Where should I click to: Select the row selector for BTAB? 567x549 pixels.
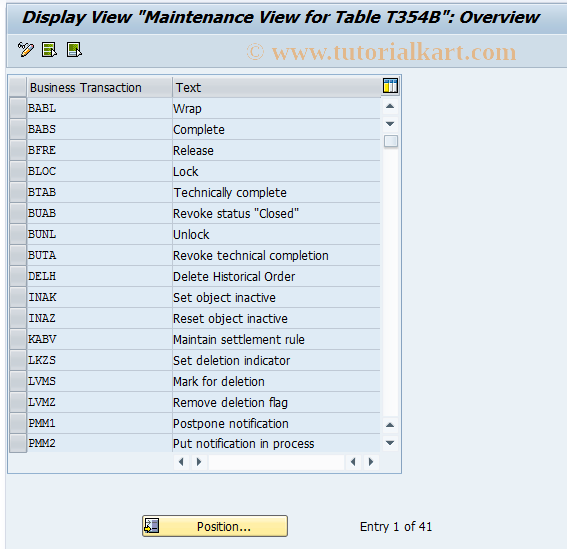point(18,192)
